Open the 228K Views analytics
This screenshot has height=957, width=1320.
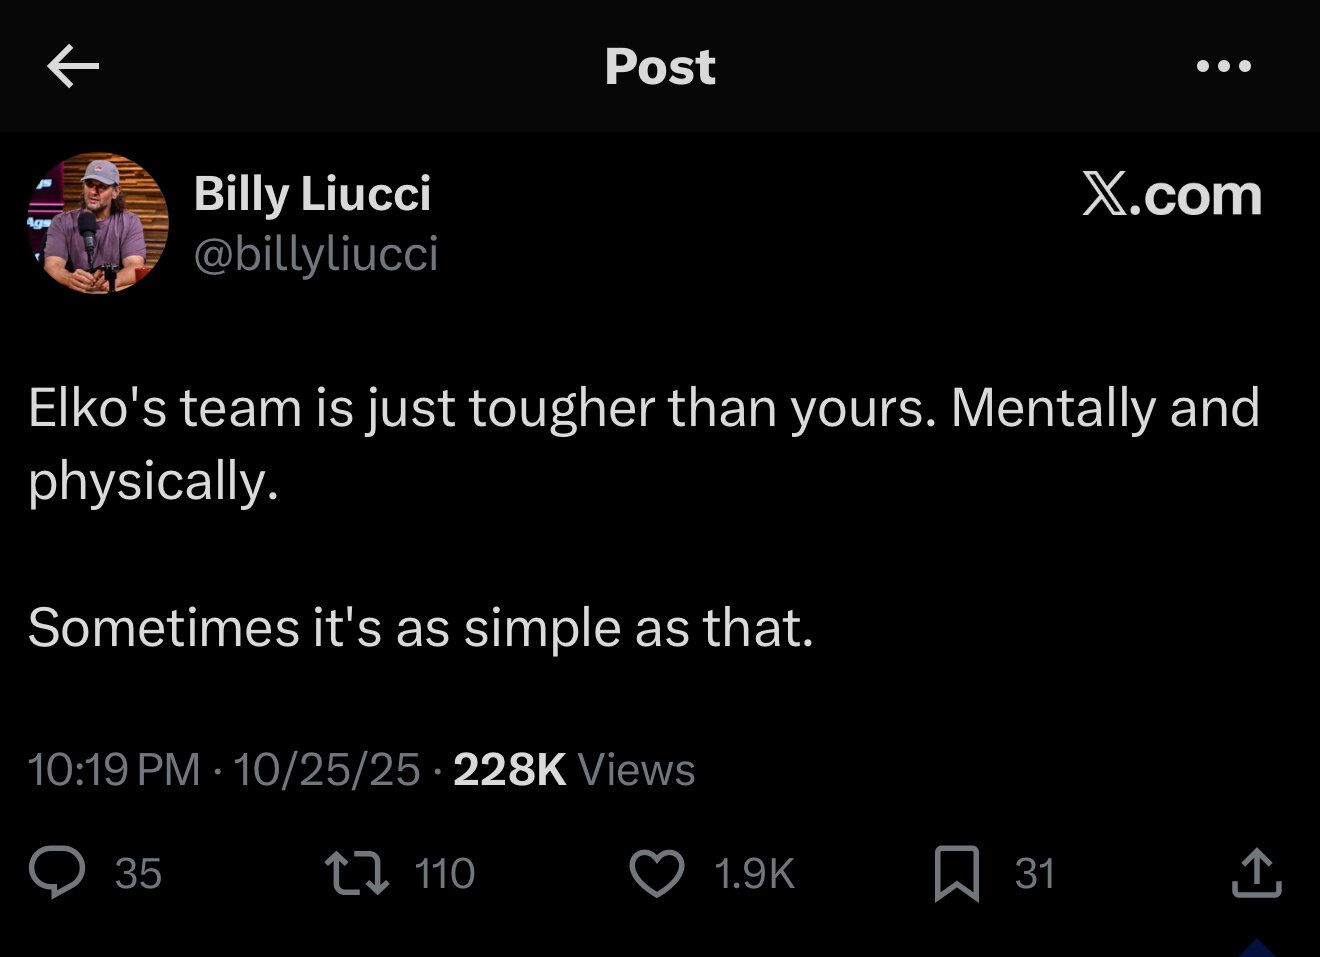pyautogui.click(x=574, y=769)
